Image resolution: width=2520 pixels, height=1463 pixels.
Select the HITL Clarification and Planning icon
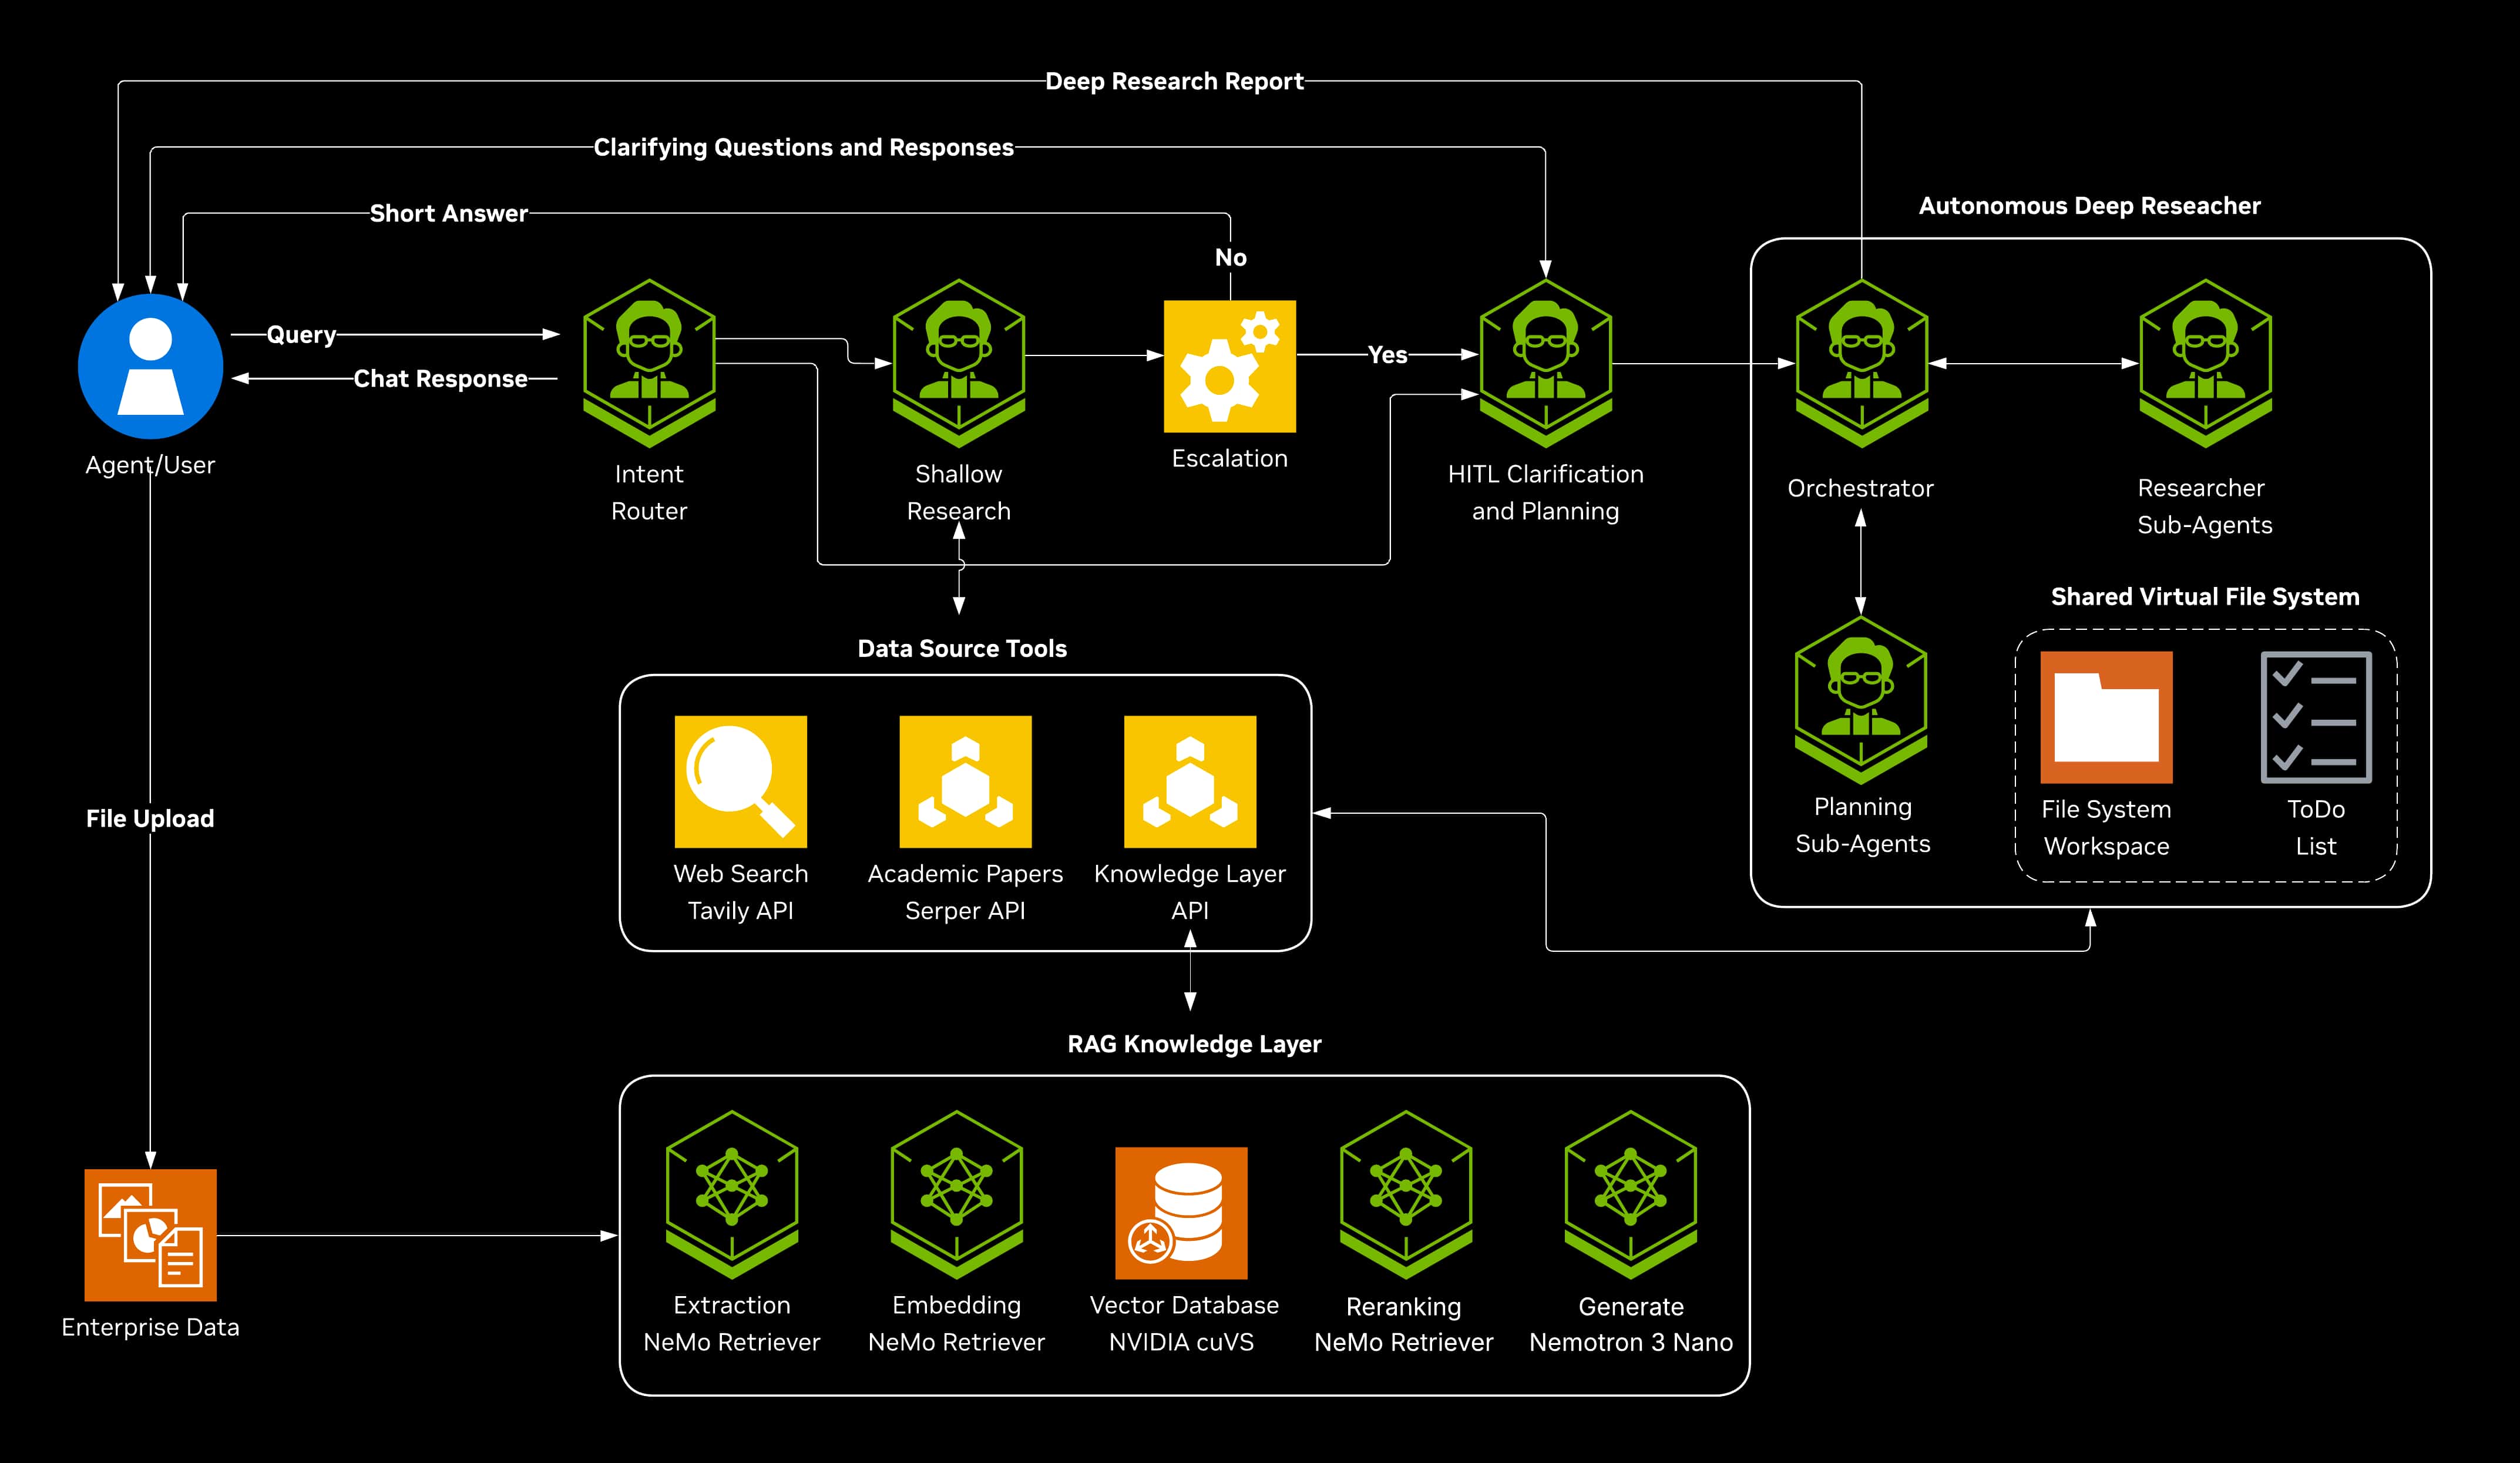1545,362
